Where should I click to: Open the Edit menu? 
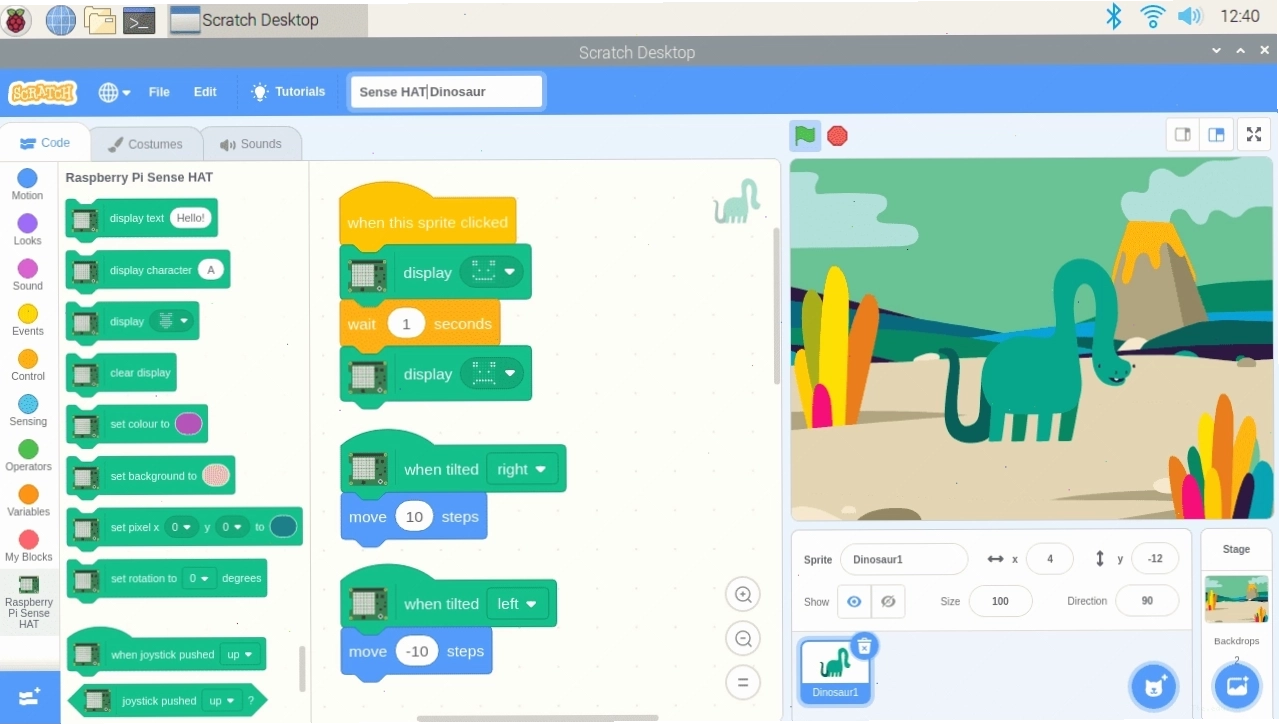click(x=205, y=92)
